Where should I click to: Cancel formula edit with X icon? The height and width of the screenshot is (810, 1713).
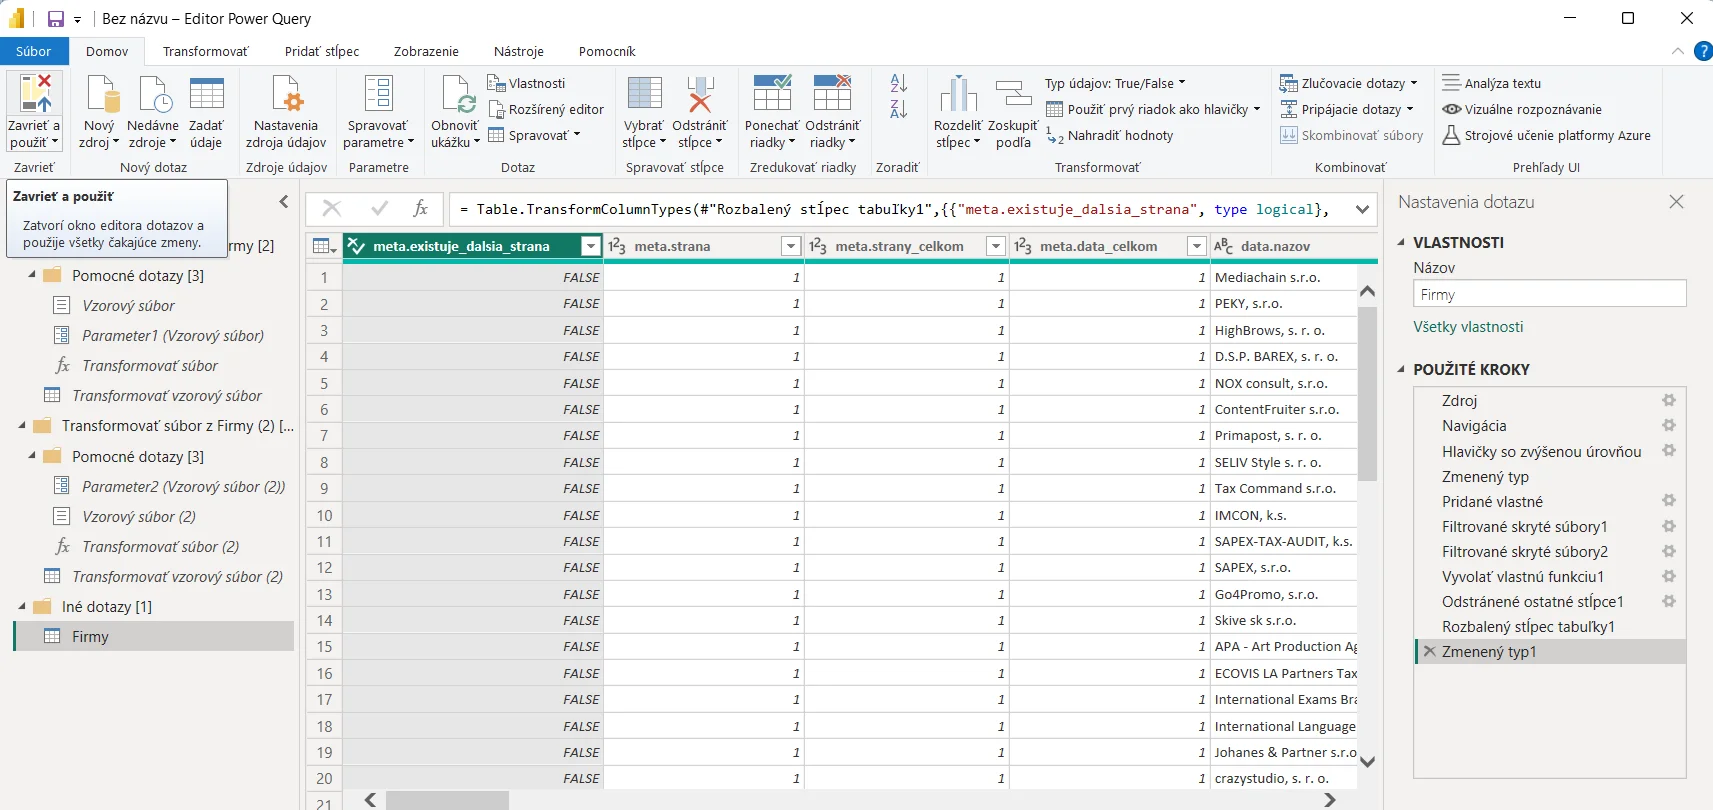coord(332,208)
